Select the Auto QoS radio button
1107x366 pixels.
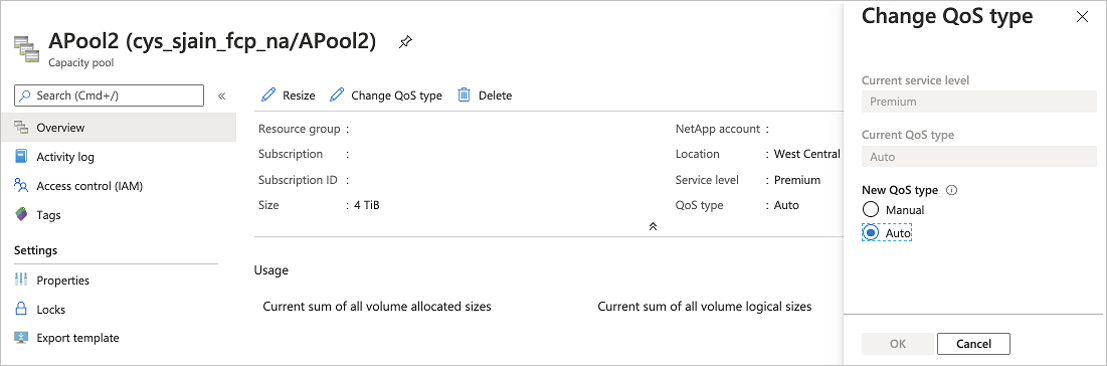870,232
